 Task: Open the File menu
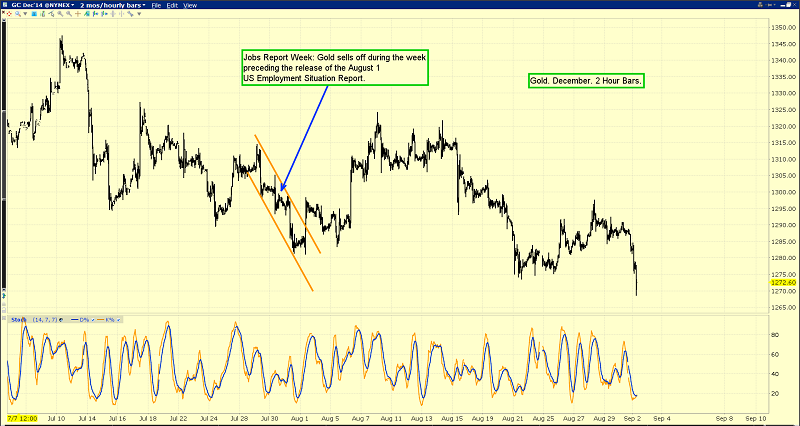pos(156,5)
